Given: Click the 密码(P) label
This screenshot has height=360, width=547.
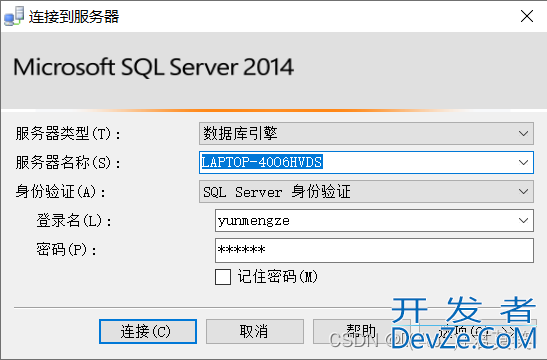Looking at the screenshot, I should [x=67, y=249].
